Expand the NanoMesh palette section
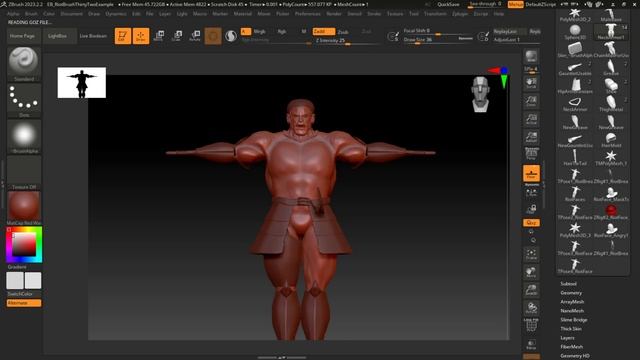Image resolution: width=640 pixels, height=360 pixels. point(572,311)
